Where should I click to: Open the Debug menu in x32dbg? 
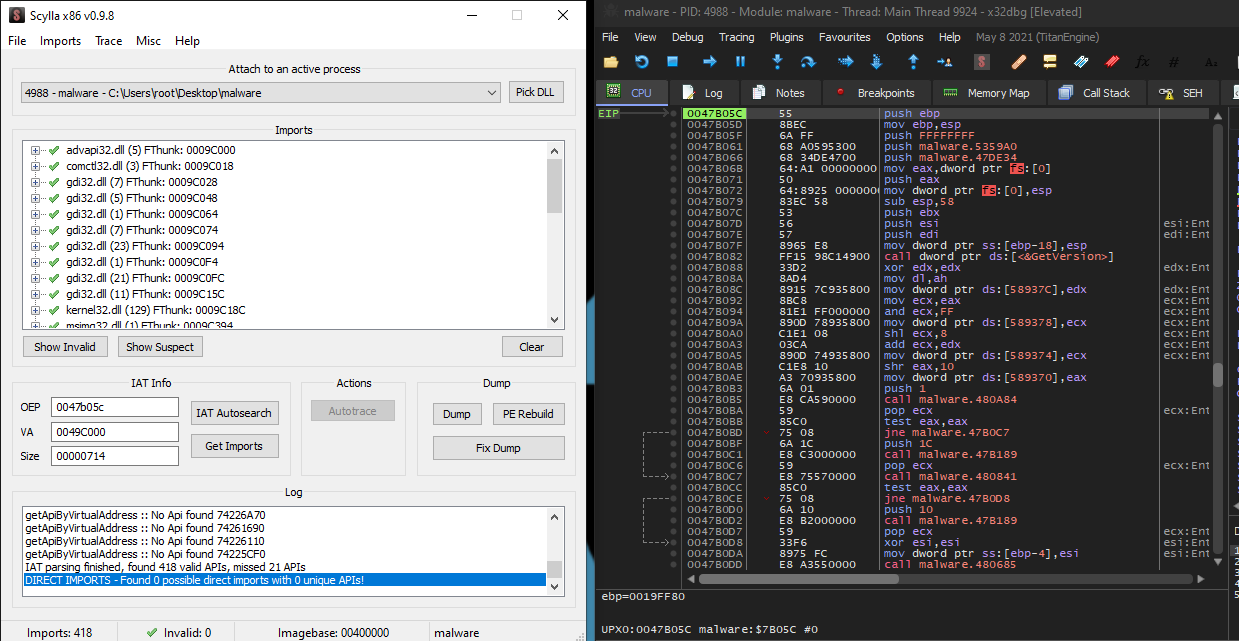(x=688, y=37)
